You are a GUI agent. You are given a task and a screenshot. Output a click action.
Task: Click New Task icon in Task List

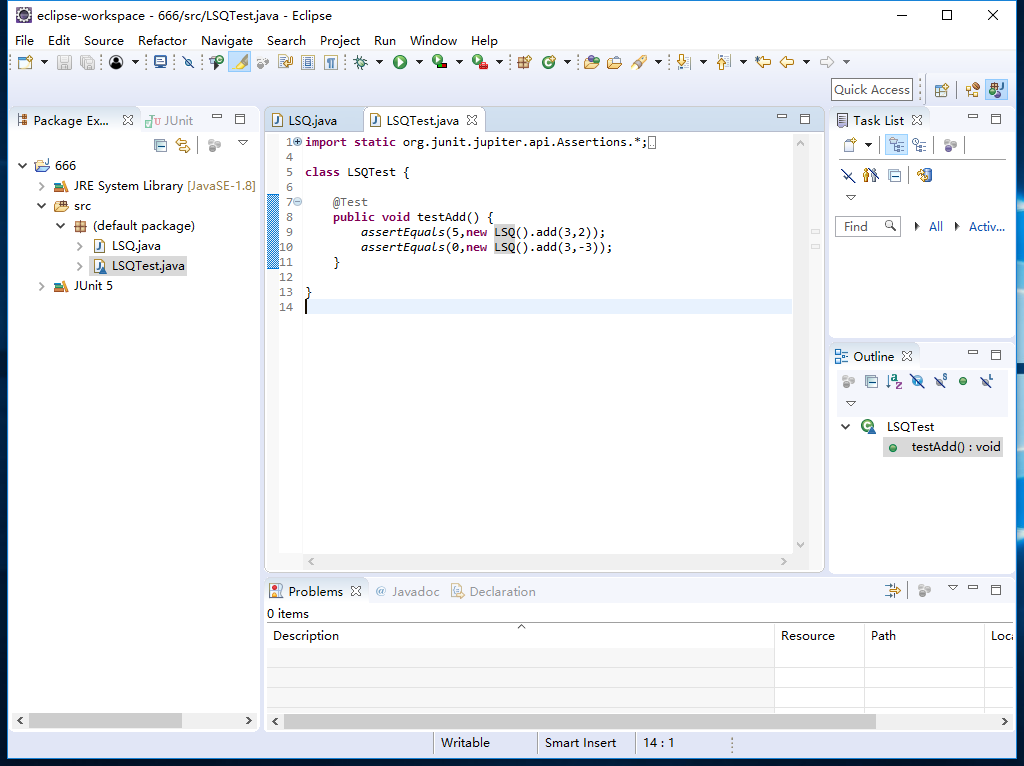coord(850,145)
